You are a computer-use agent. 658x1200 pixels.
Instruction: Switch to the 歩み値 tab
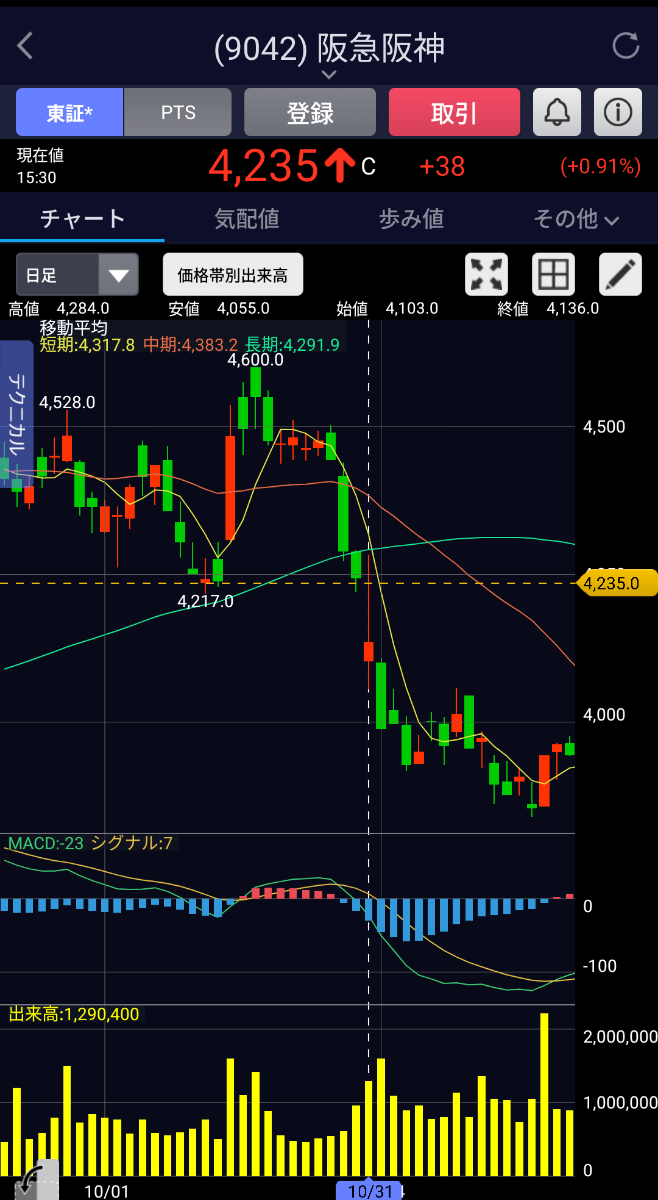click(x=411, y=219)
